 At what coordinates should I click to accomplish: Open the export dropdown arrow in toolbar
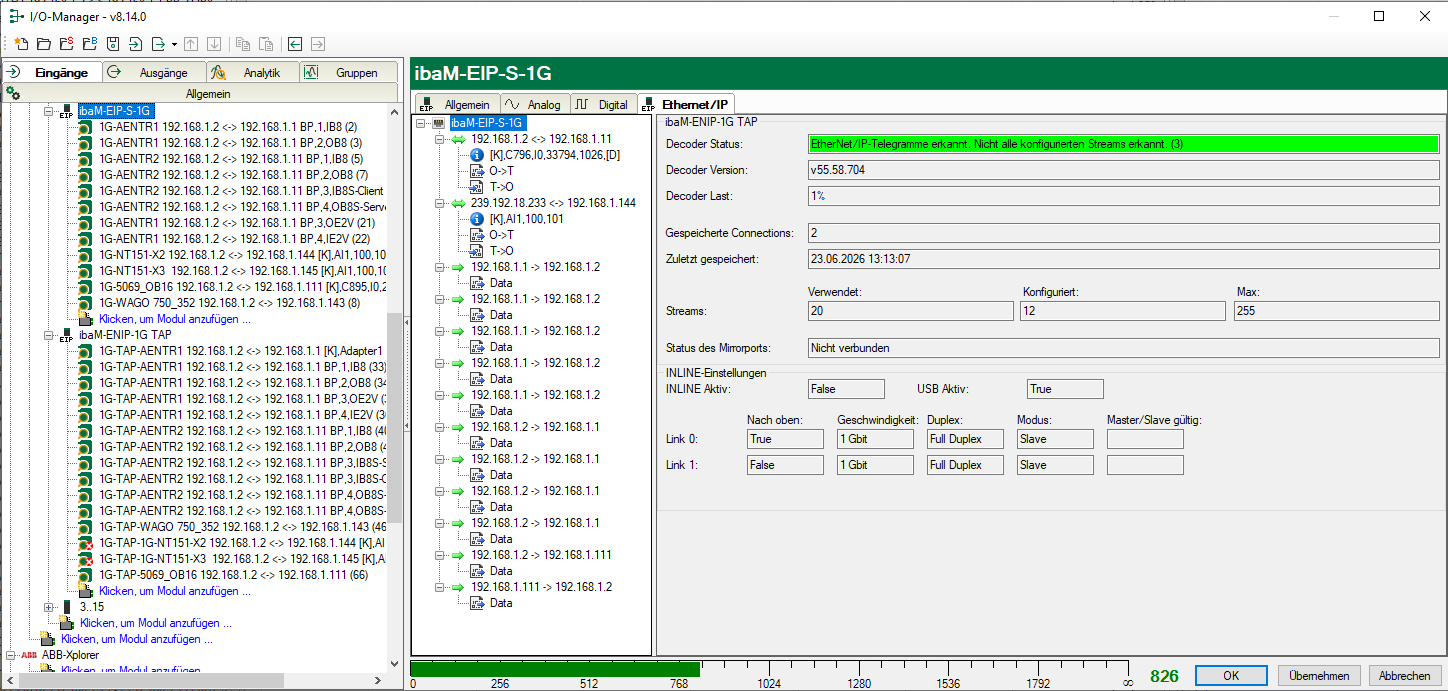[174, 45]
